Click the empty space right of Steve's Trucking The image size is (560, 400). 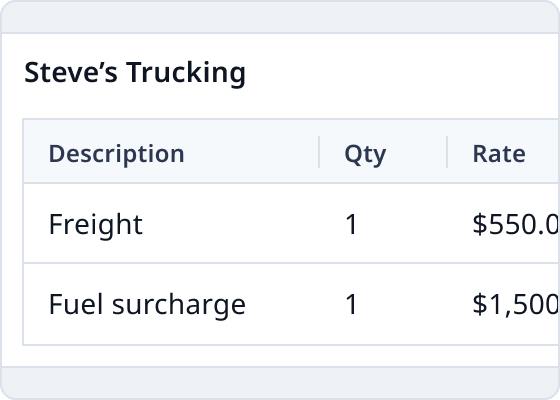click(x=400, y=72)
